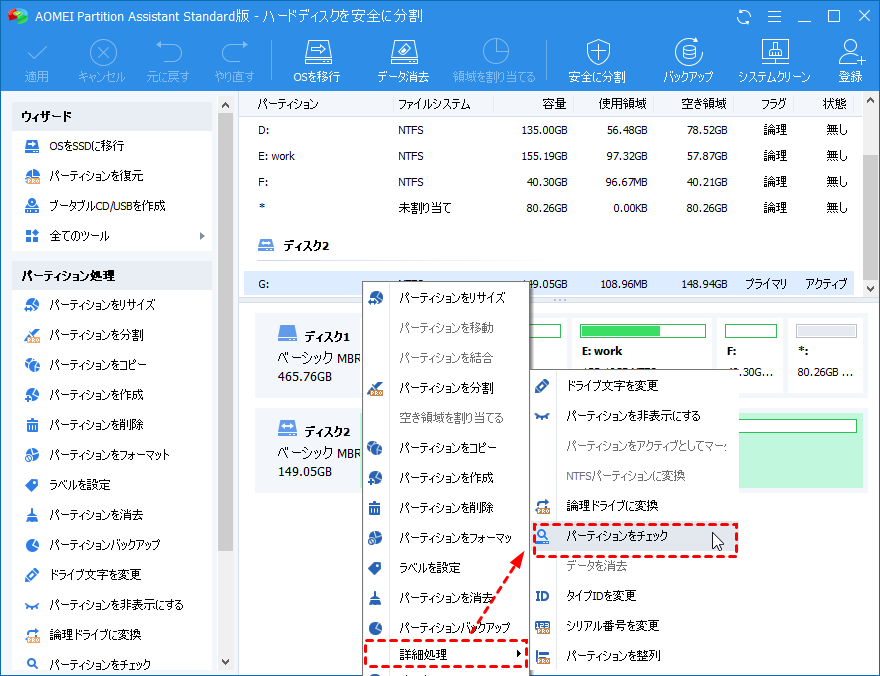The height and width of the screenshot is (676, 880).
Task: Click 元に戻す undo in the toolbar
Action: click(x=168, y=61)
